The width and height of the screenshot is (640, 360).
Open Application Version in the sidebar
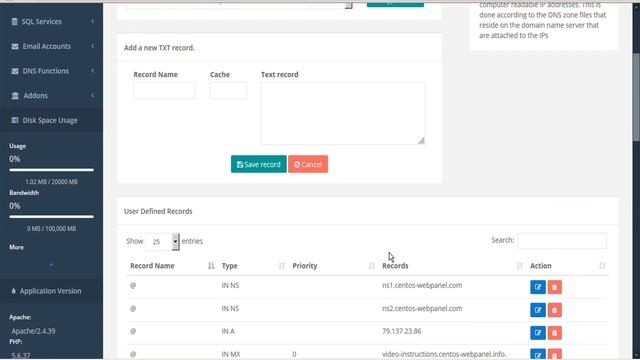[51, 291]
